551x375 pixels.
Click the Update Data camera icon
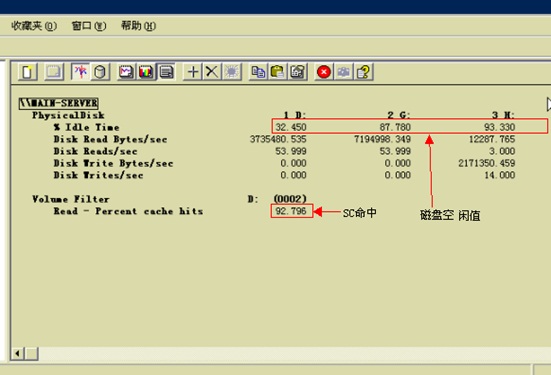[x=343, y=72]
